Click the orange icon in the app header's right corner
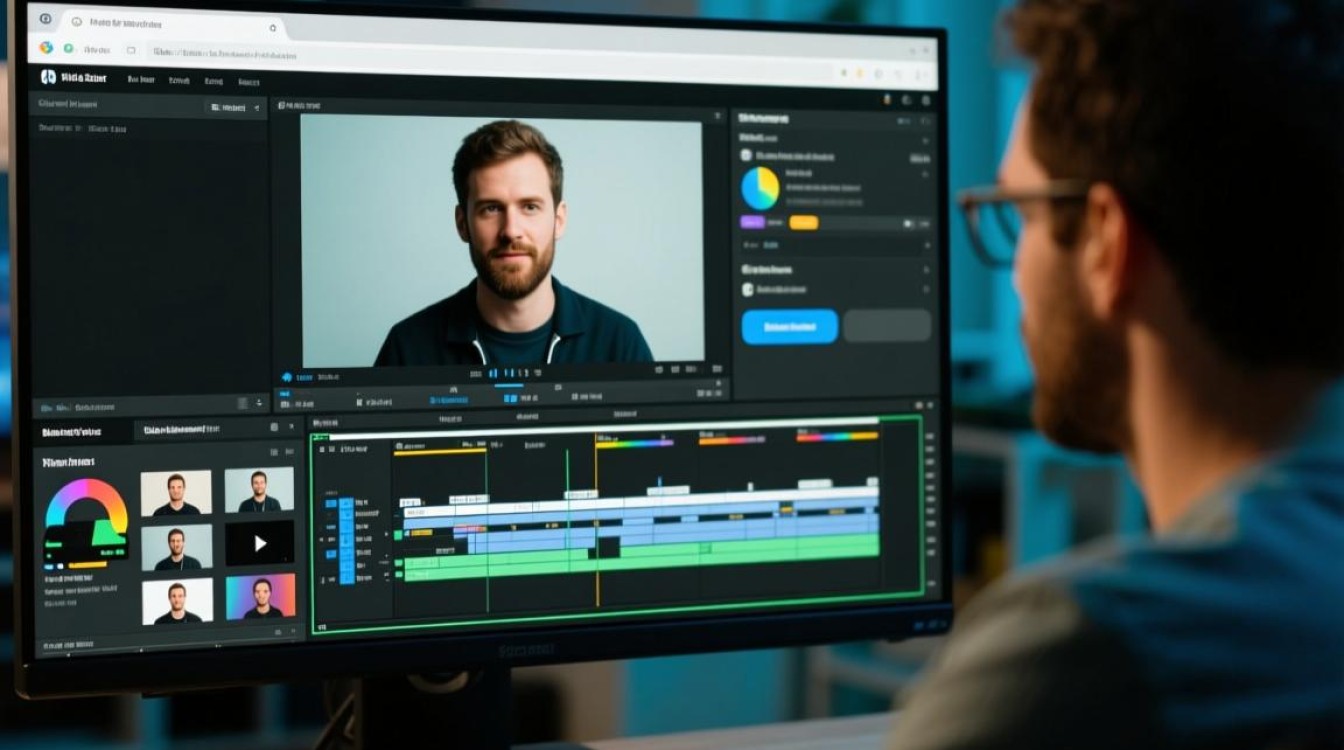 (x=886, y=99)
